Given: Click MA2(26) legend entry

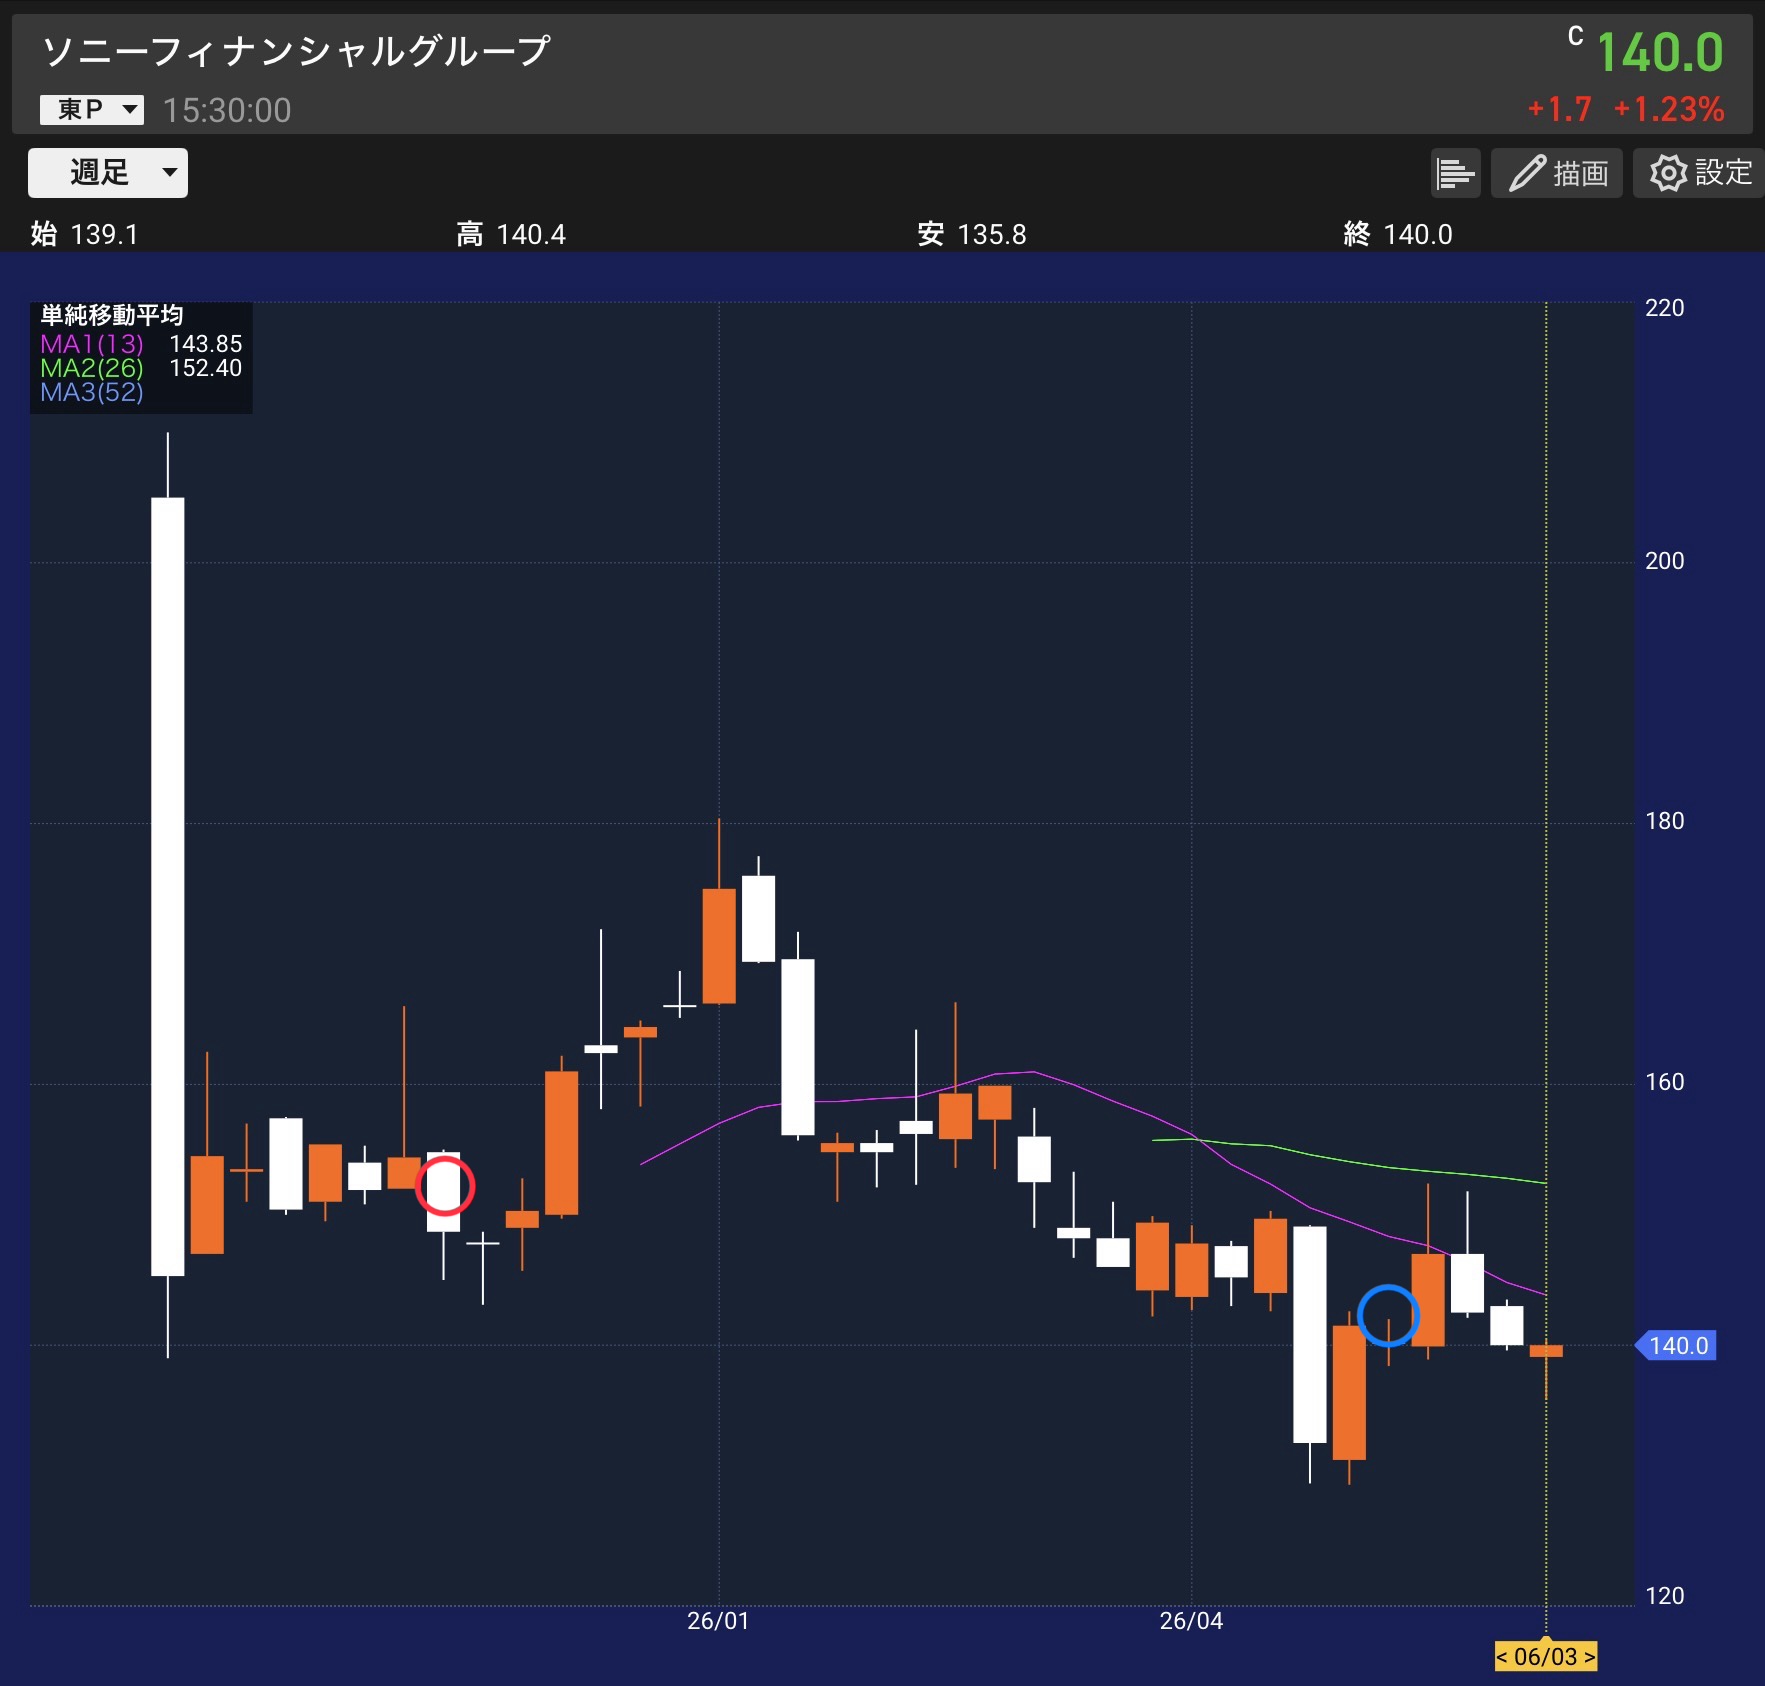Looking at the screenshot, I should [92, 368].
